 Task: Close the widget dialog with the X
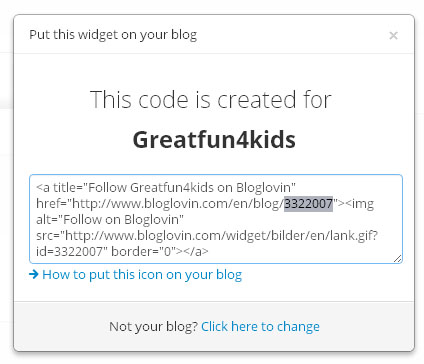[393, 35]
